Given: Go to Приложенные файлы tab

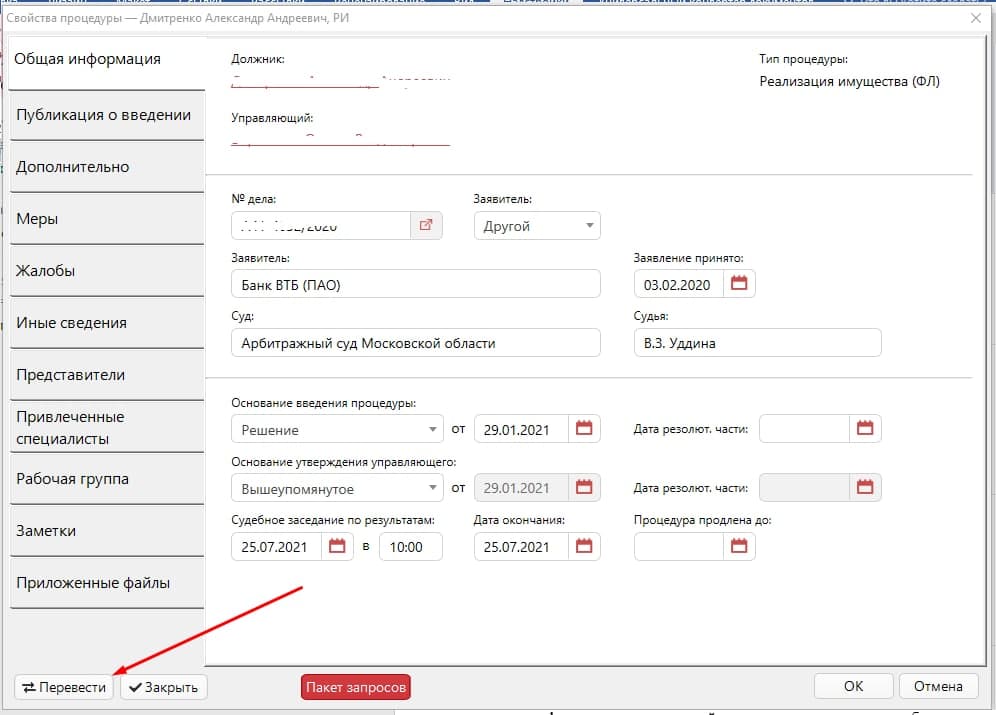Looking at the screenshot, I should click(x=104, y=583).
